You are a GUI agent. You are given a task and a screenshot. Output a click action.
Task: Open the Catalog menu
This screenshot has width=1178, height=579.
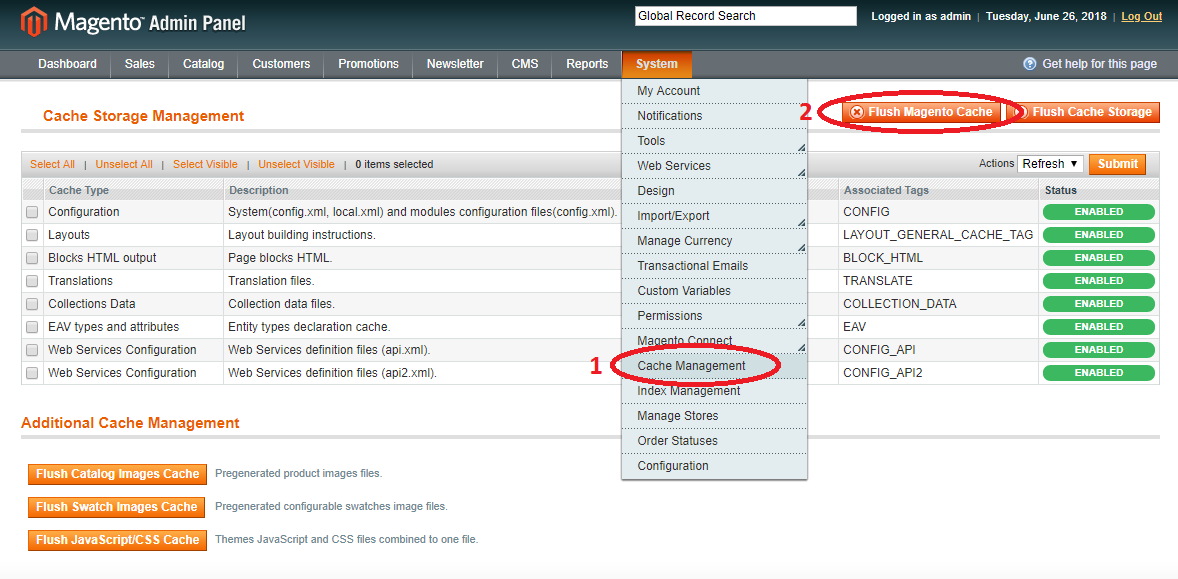(x=203, y=64)
